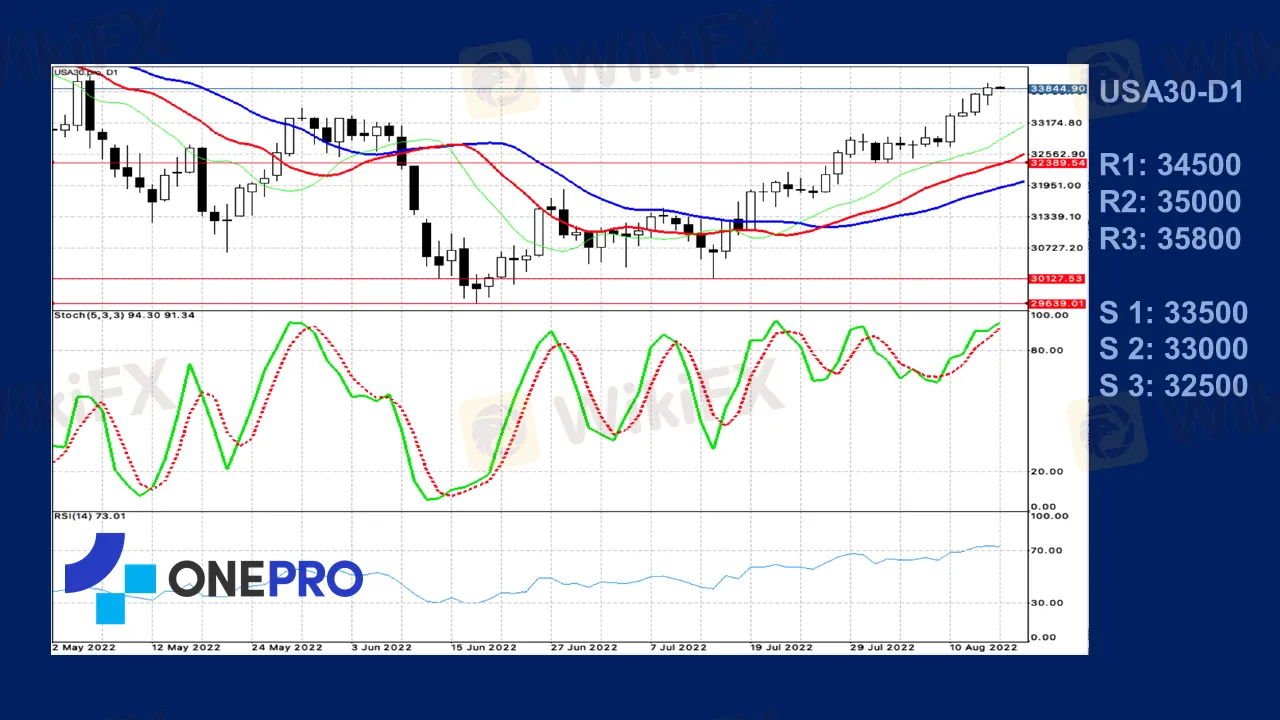Select the S 1: 33500 support level
This screenshot has width=1280, height=720.
pyautogui.click(x=1173, y=313)
